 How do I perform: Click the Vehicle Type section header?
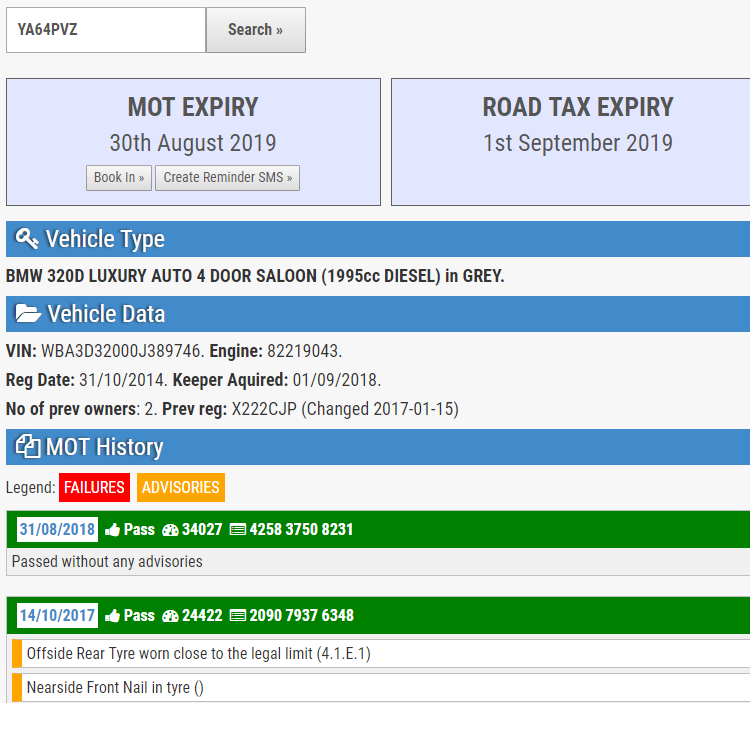click(378, 239)
